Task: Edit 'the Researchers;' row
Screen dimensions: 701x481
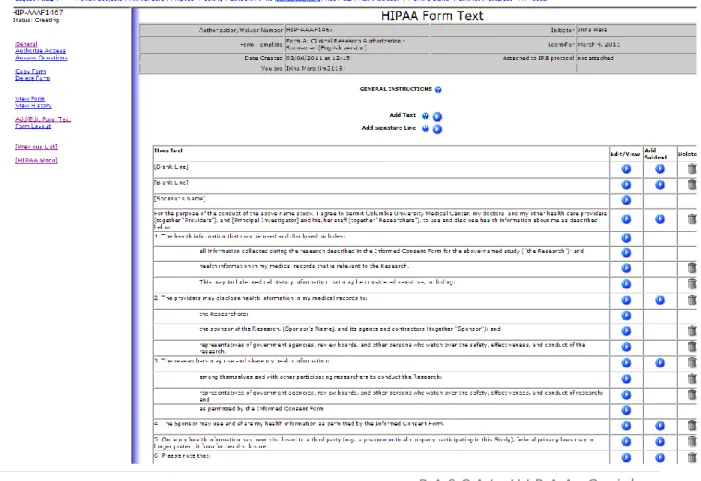Action: coord(626,316)
